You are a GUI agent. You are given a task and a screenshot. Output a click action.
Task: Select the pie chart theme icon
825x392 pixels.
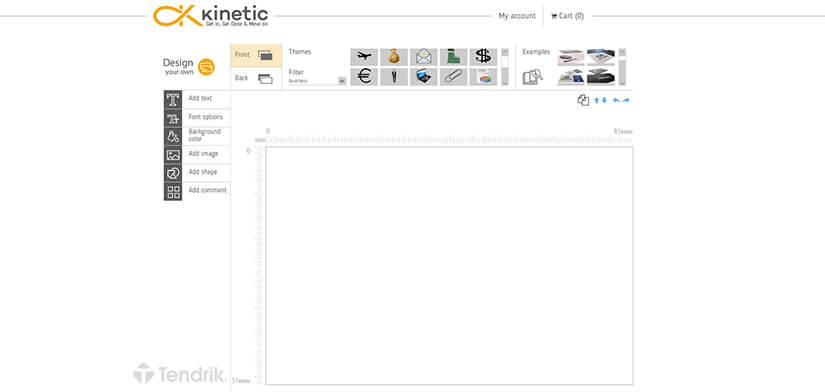coord(483,76)
